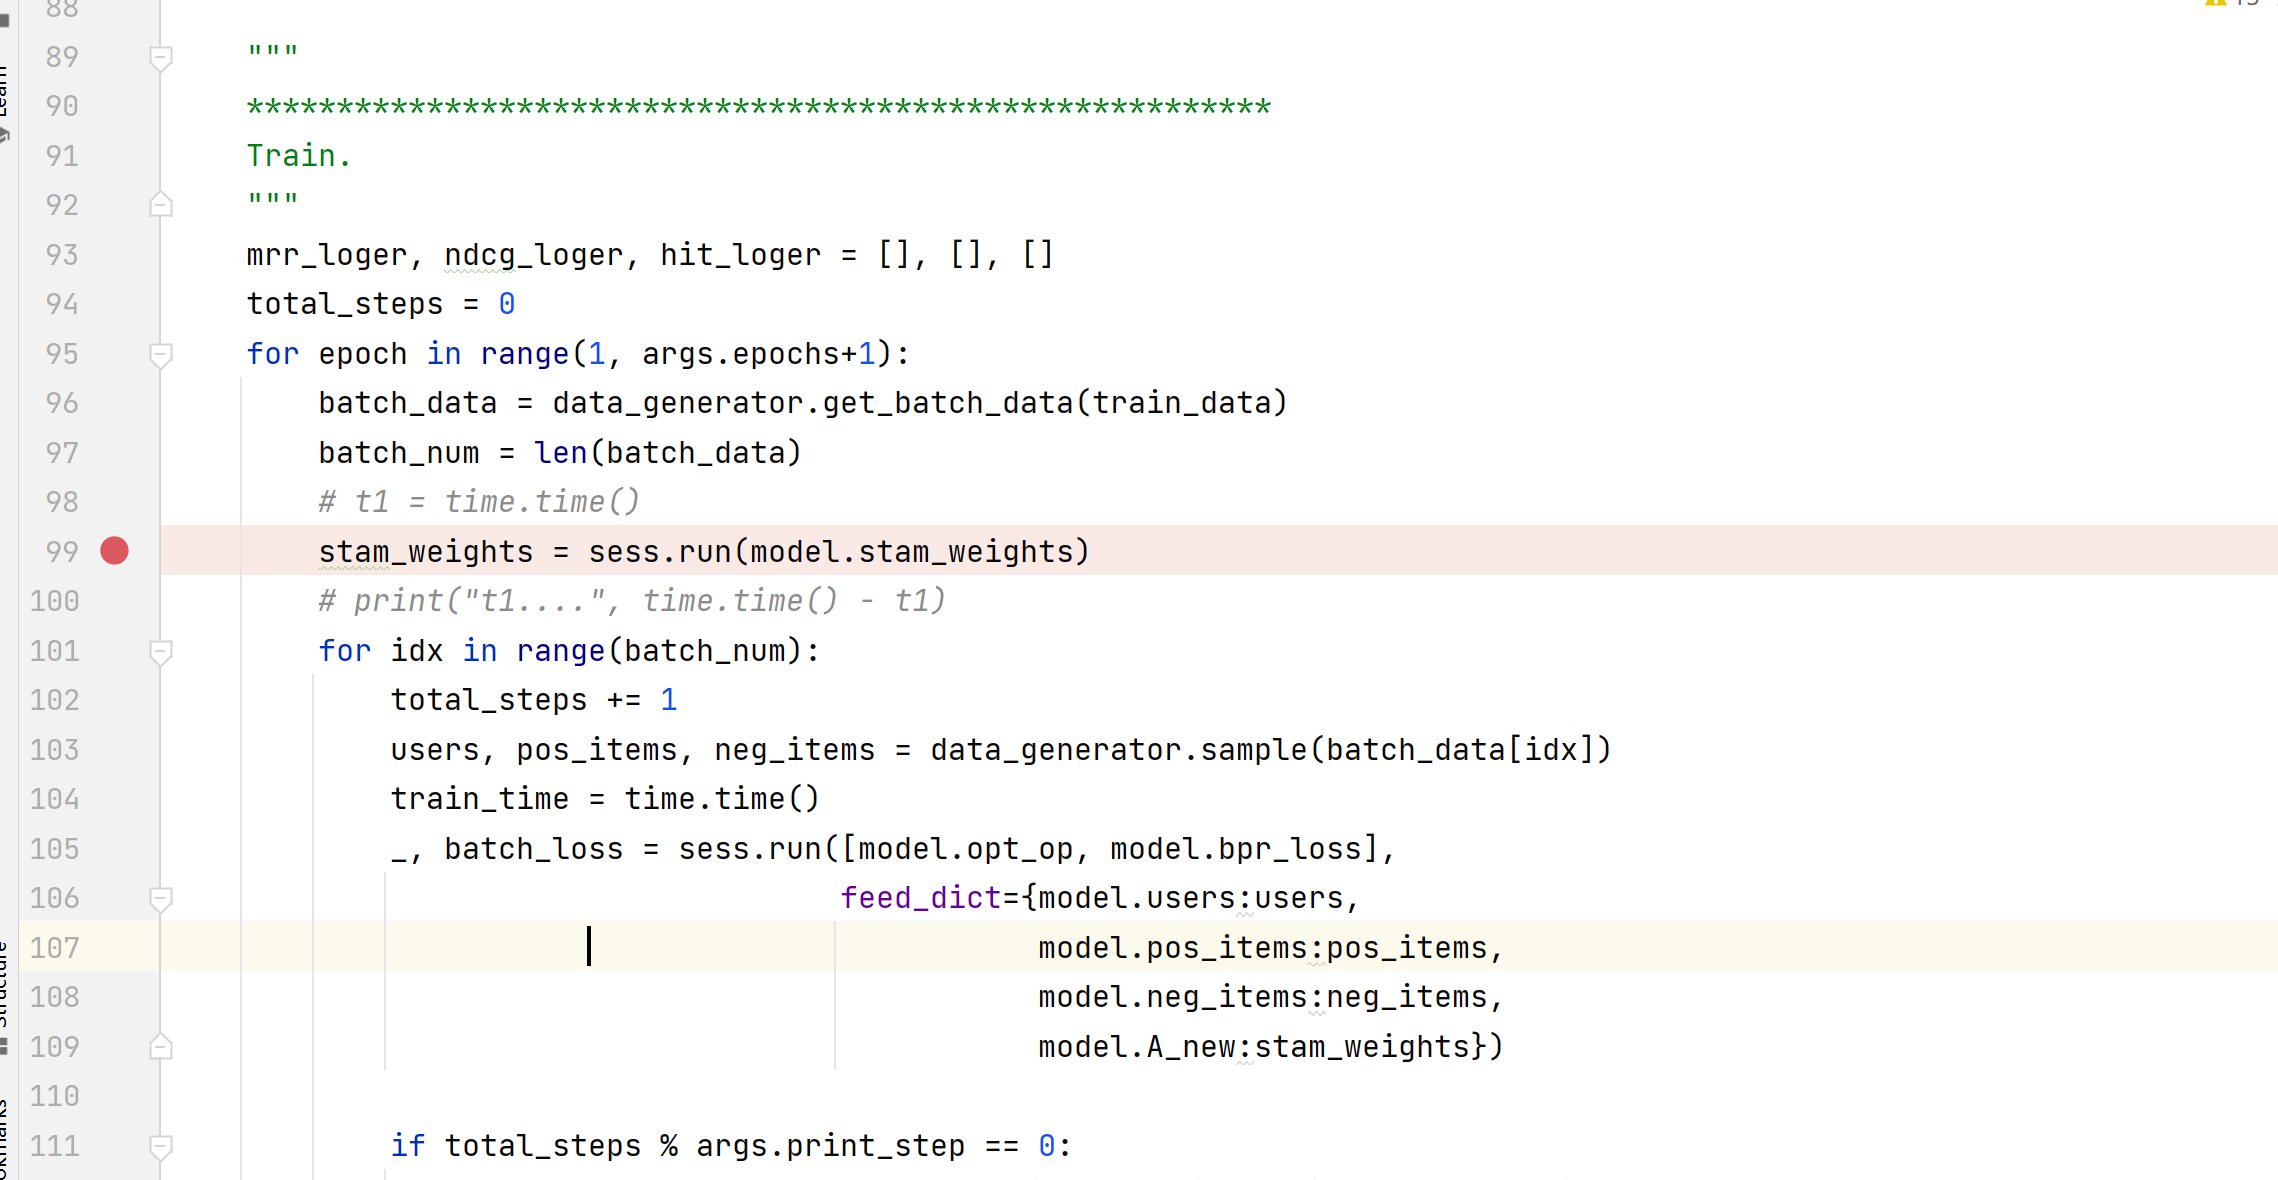The image size is (2278, 1180).
Task: Collapse the sess.run call fold at line 106
Action: click(162, 898)
